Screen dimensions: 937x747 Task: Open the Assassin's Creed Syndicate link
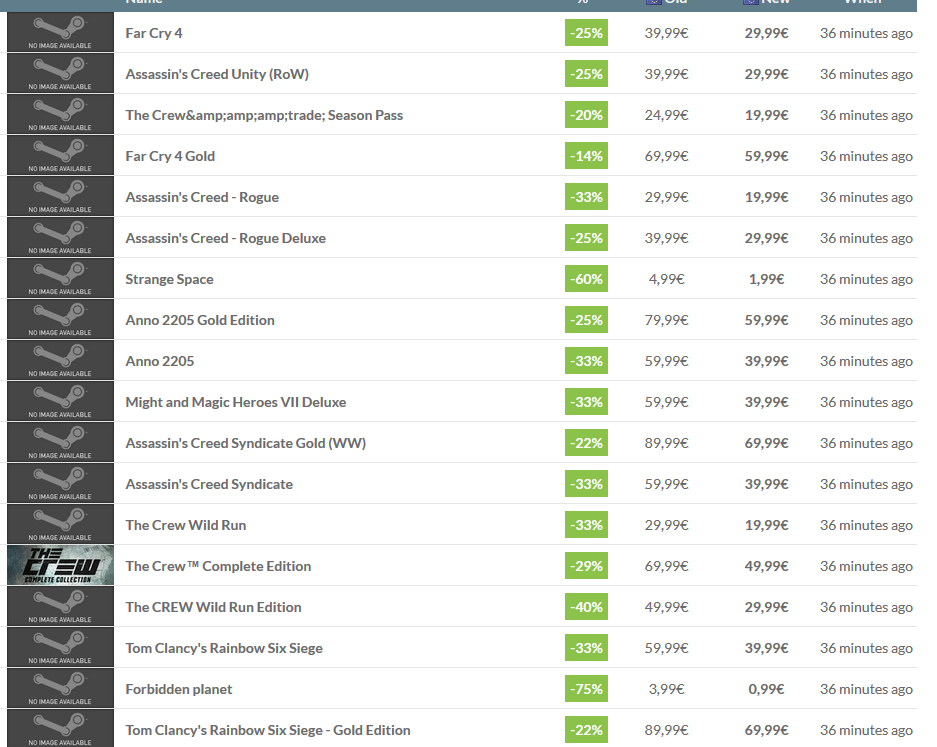point(209,485)
